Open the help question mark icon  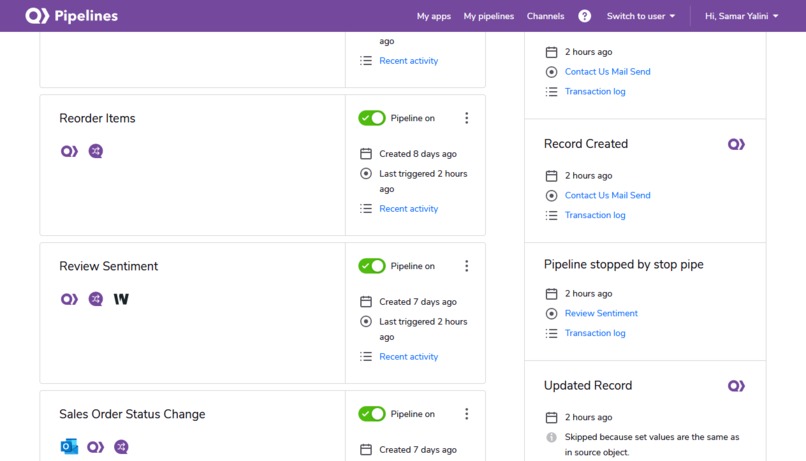[584, 16]
